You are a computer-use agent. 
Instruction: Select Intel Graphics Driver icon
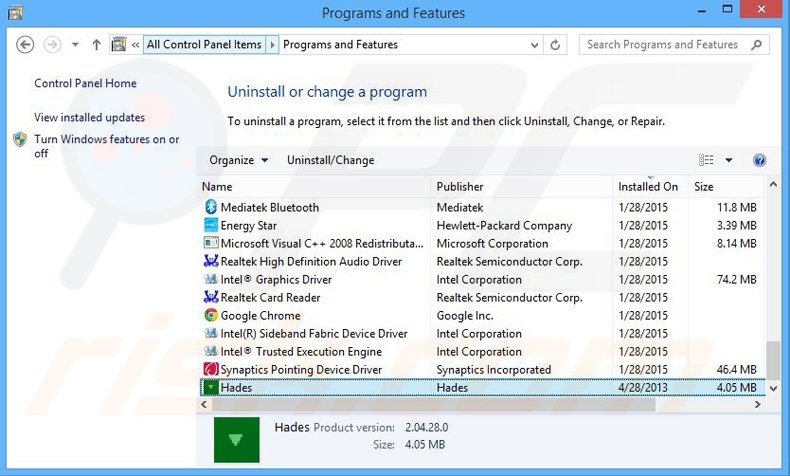tap(211, 279)
